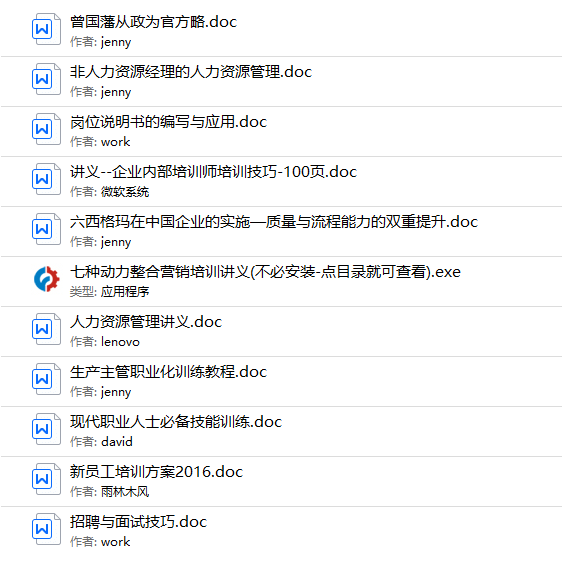Click the document icon for 人力资源管理讲义.doc
Screen dimensions: 562x562
(x=46, y=329)
